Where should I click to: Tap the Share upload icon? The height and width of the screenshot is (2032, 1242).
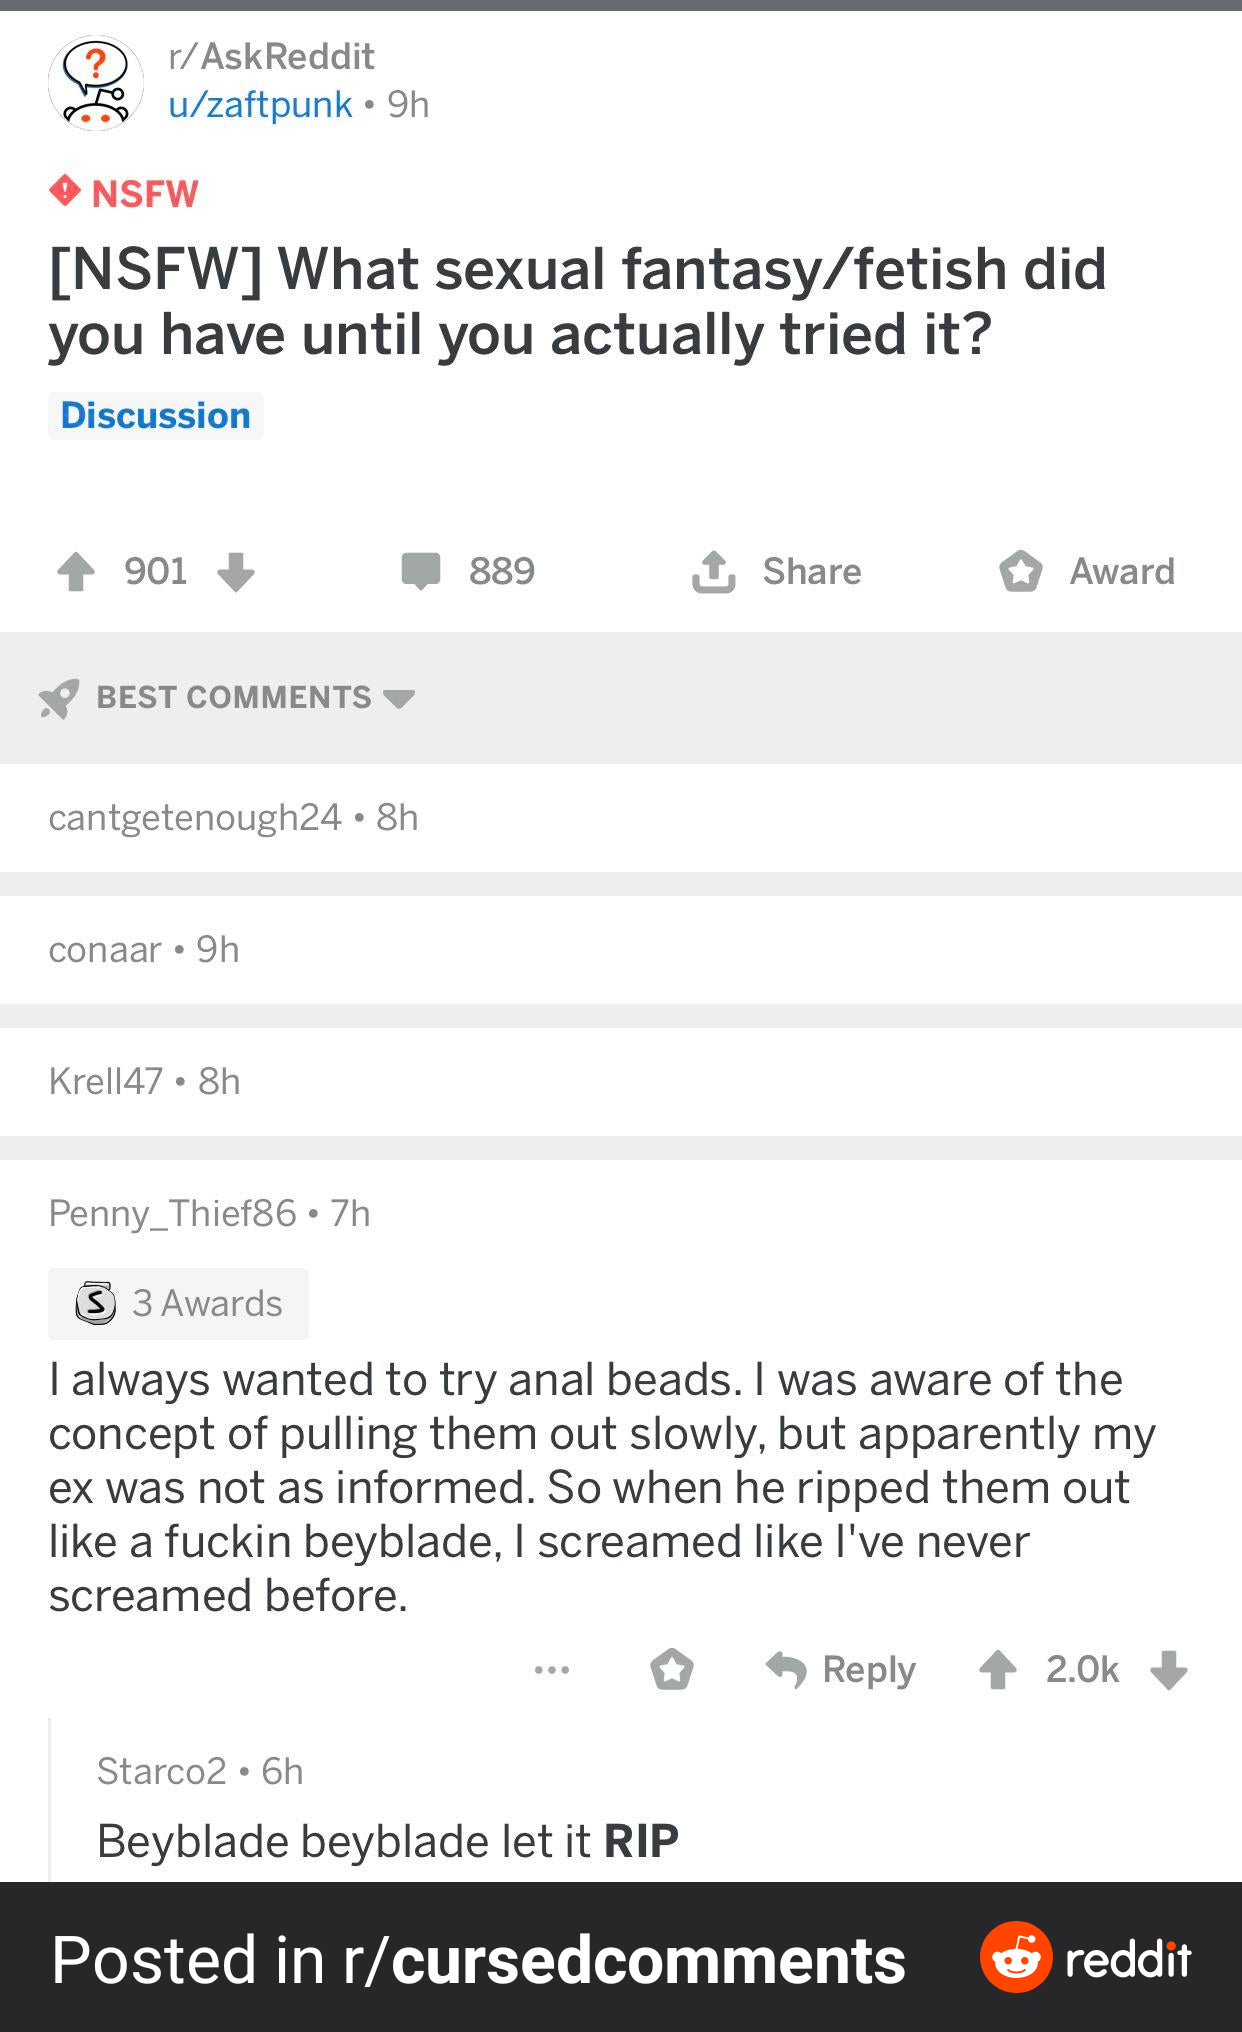tap(714, 572)
